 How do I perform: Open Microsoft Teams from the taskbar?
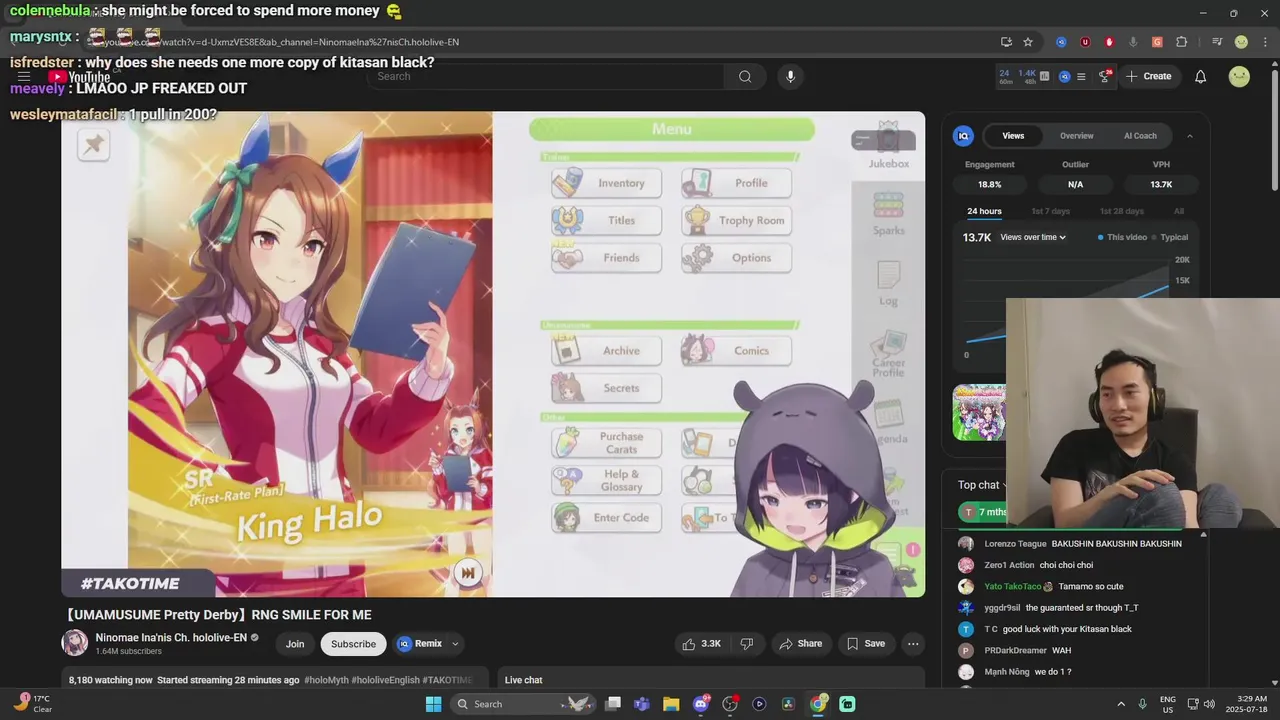click(x=642, y=704)
